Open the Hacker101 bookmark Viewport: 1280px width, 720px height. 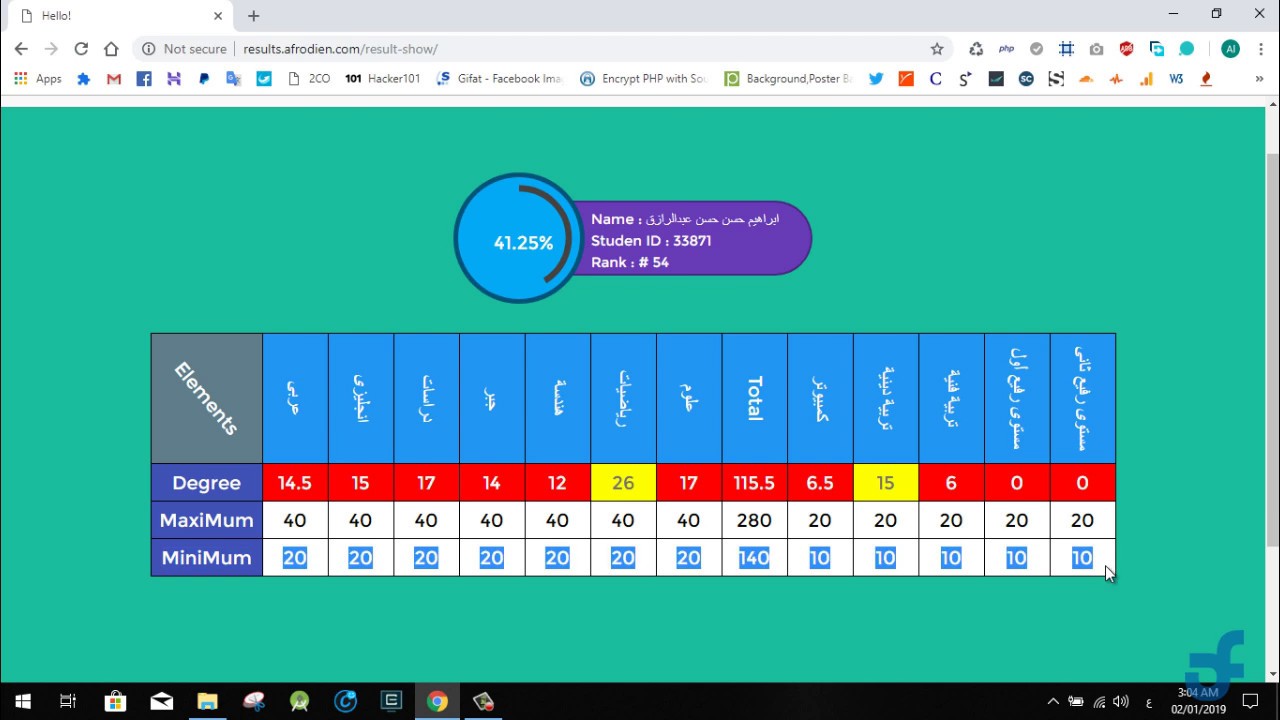click(x=382, y=78)
